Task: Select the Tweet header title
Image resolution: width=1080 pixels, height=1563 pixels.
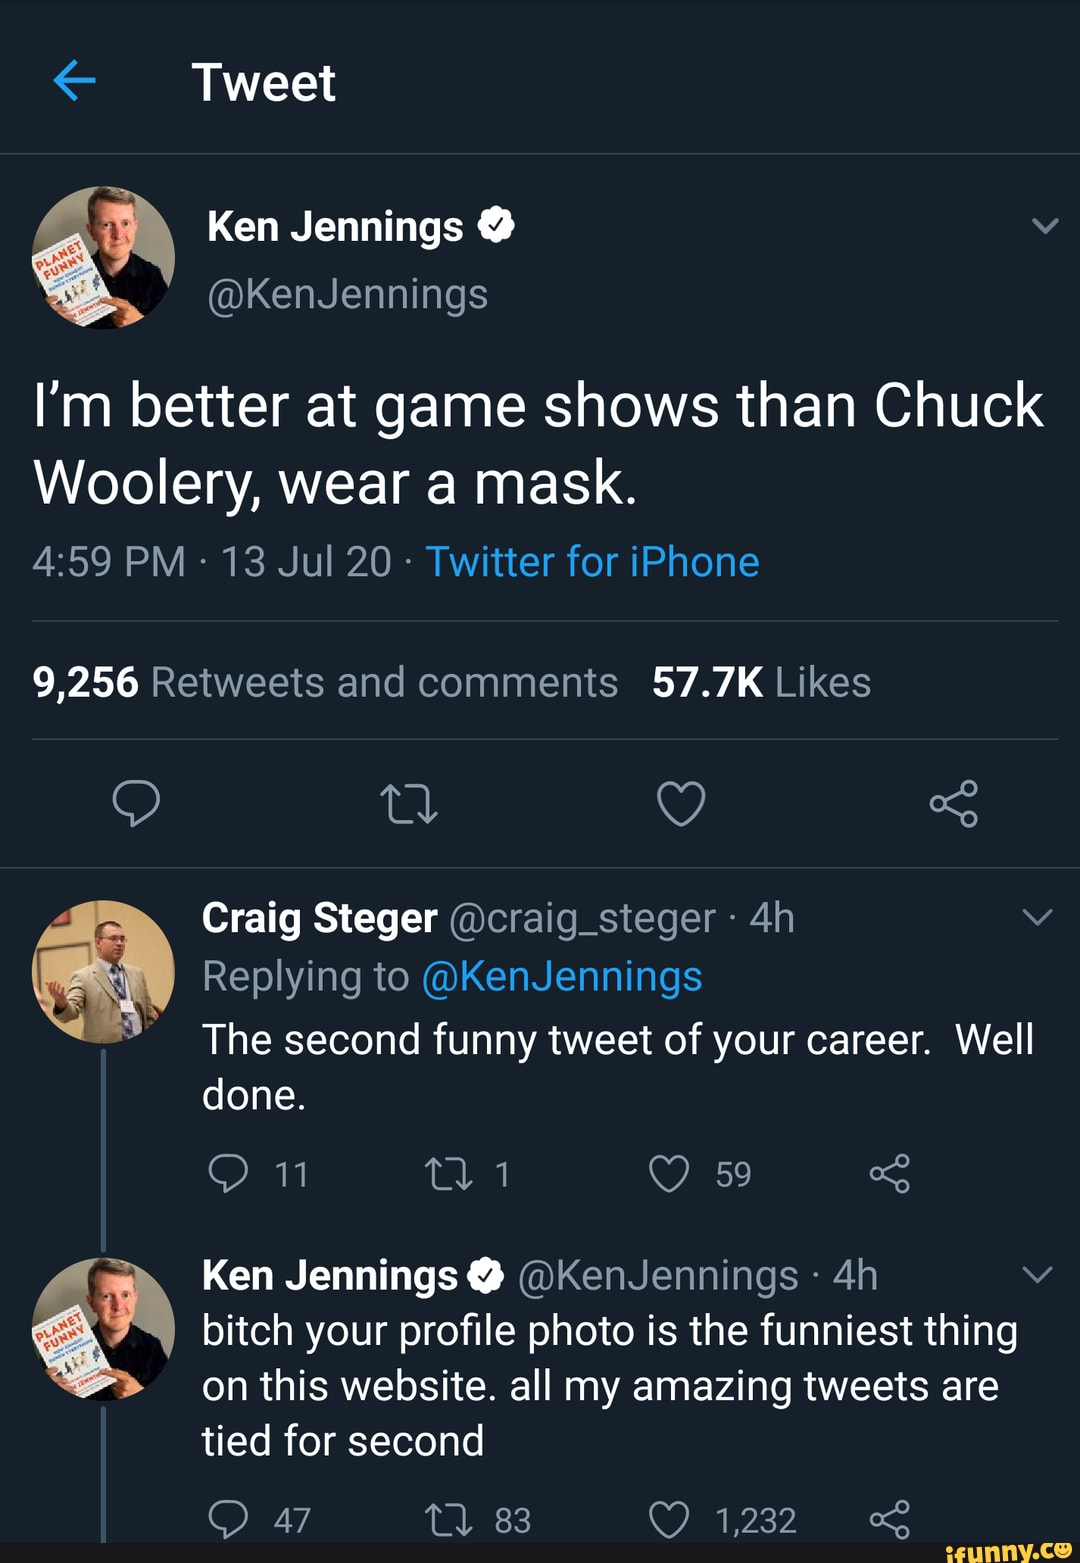Action: [263, 82]
